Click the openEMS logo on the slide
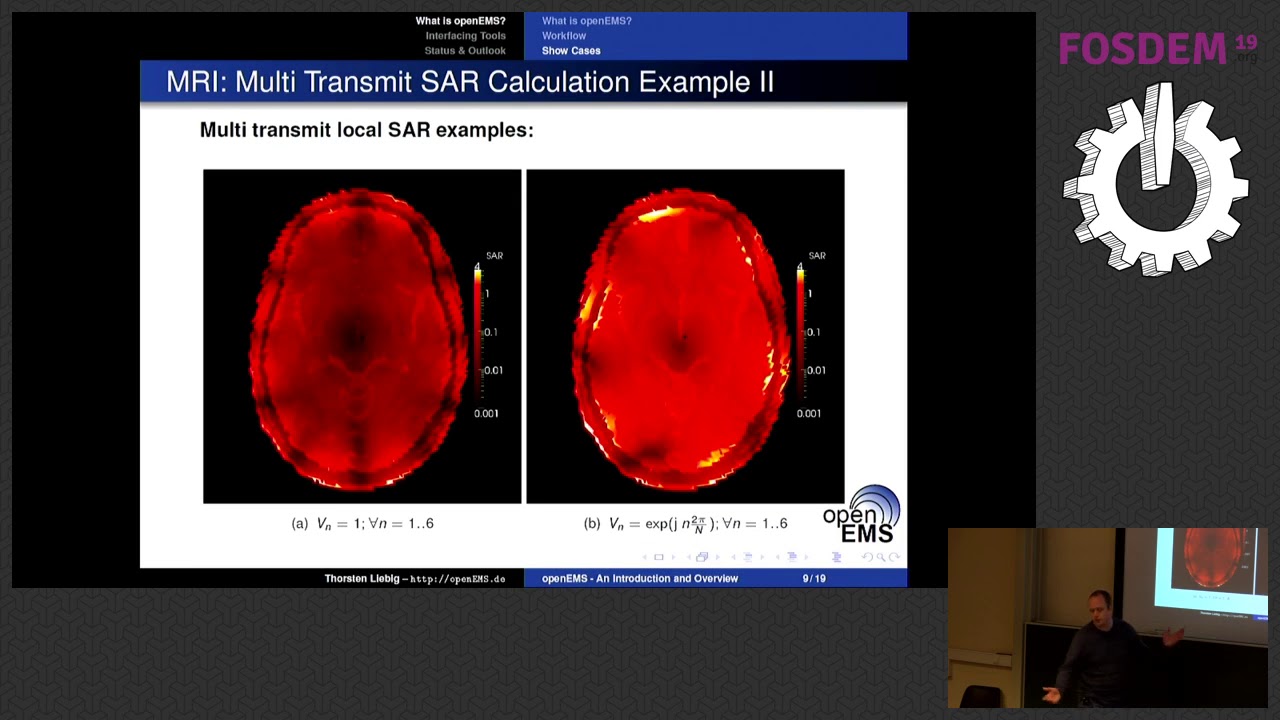Image resolution: width=1280 pixels, height=720 pixels. pyautogui.click(x=862, y=515)
